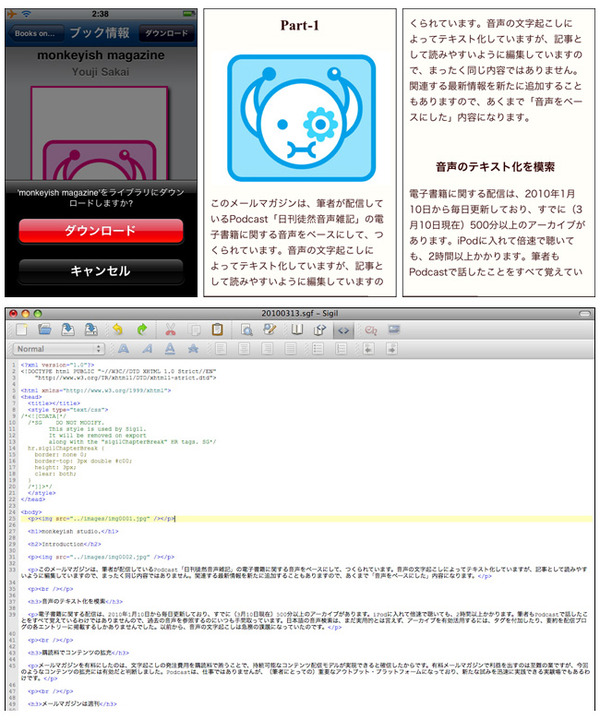Insert a chapter break
Screen dimensions: 600x720
371,330
